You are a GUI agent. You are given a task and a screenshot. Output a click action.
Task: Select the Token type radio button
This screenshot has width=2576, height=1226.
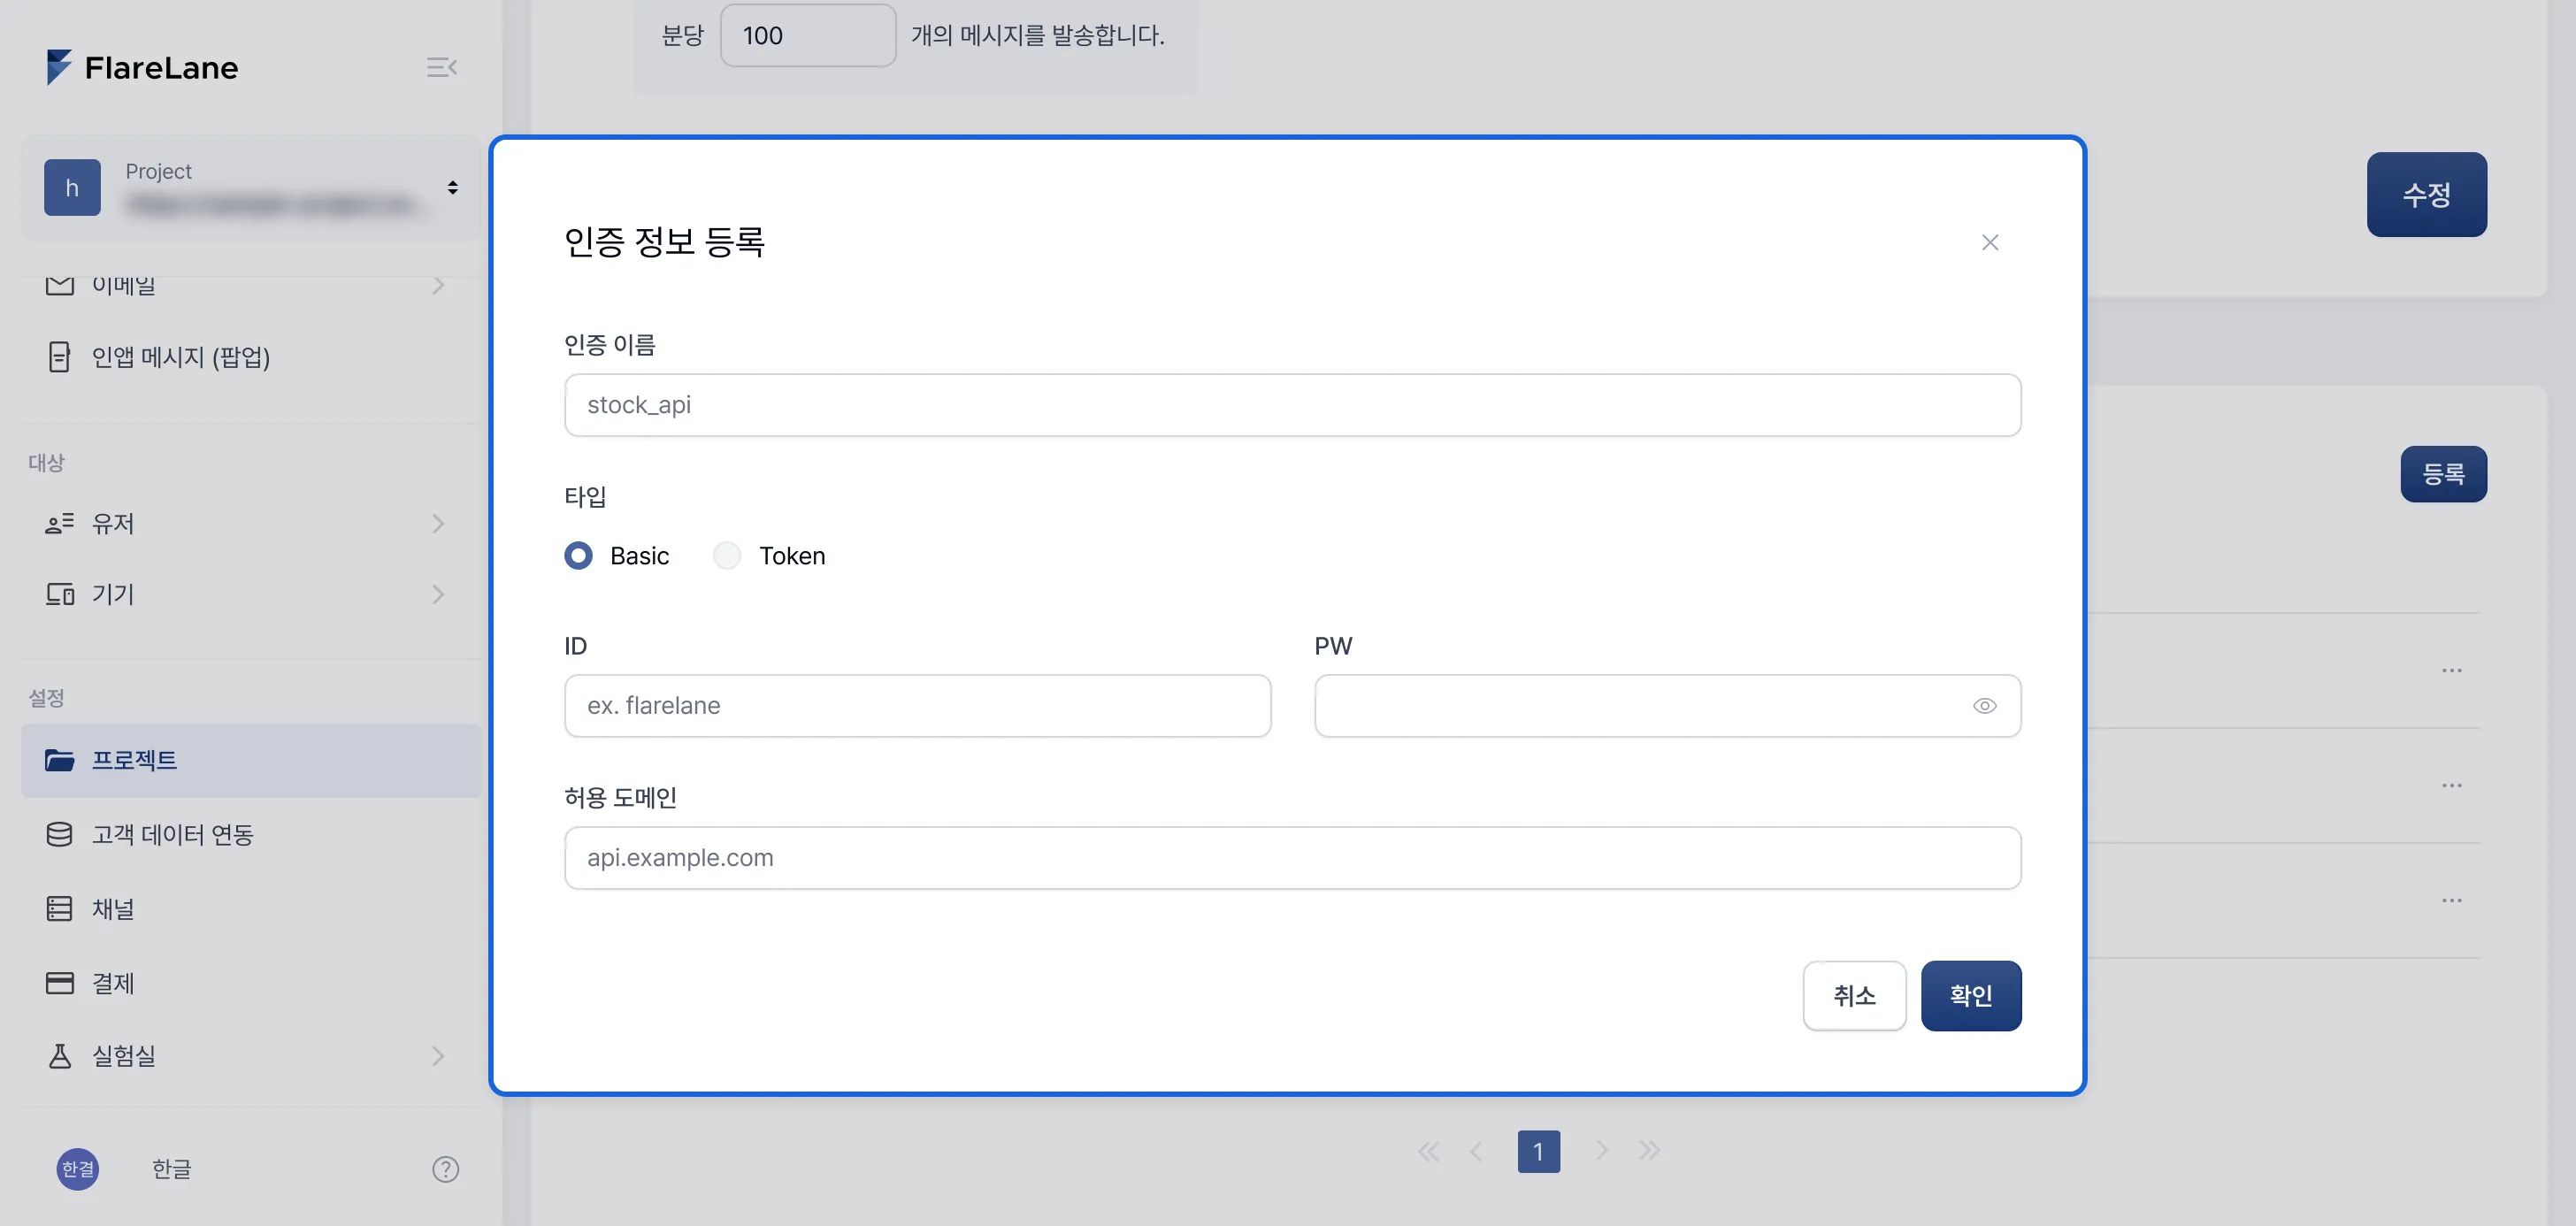727,555
